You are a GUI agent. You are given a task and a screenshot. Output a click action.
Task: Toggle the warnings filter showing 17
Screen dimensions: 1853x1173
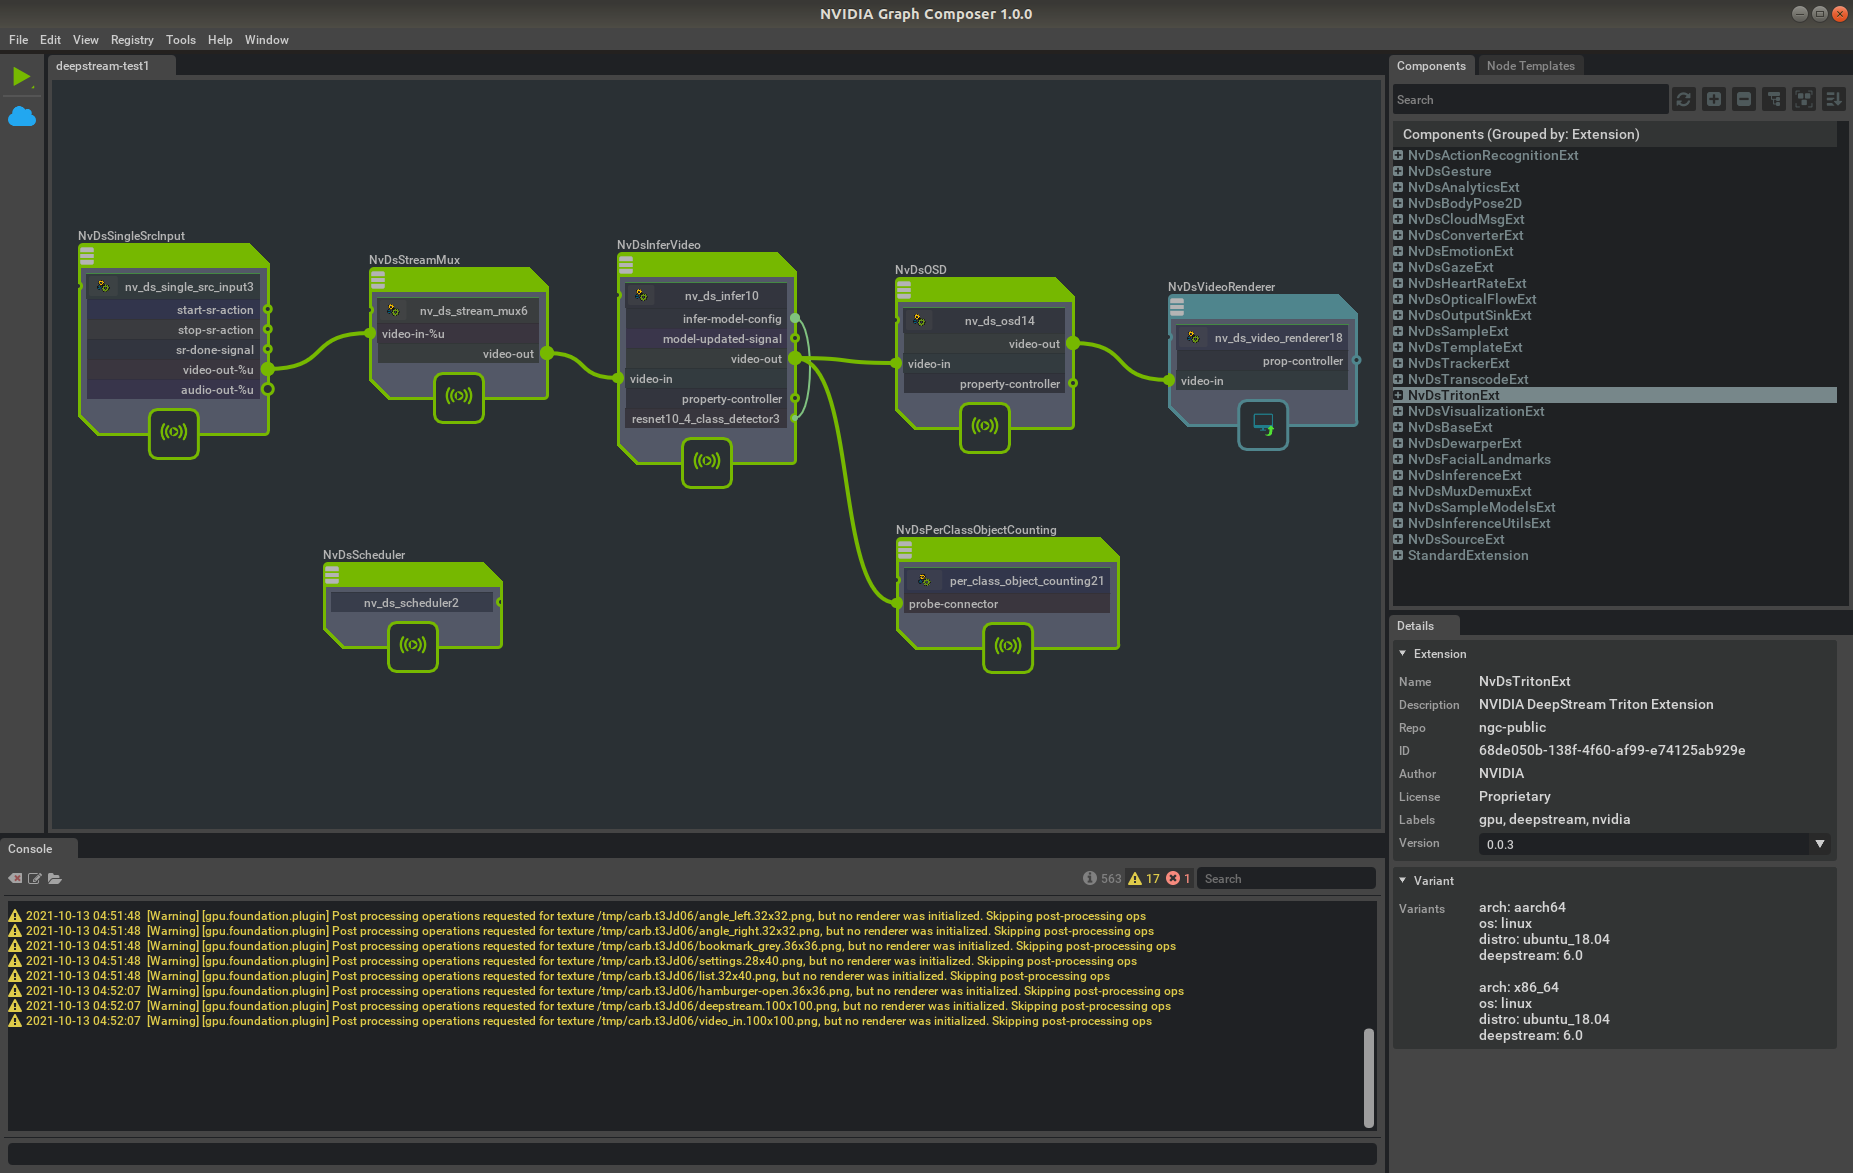(x=1144, y=878)
